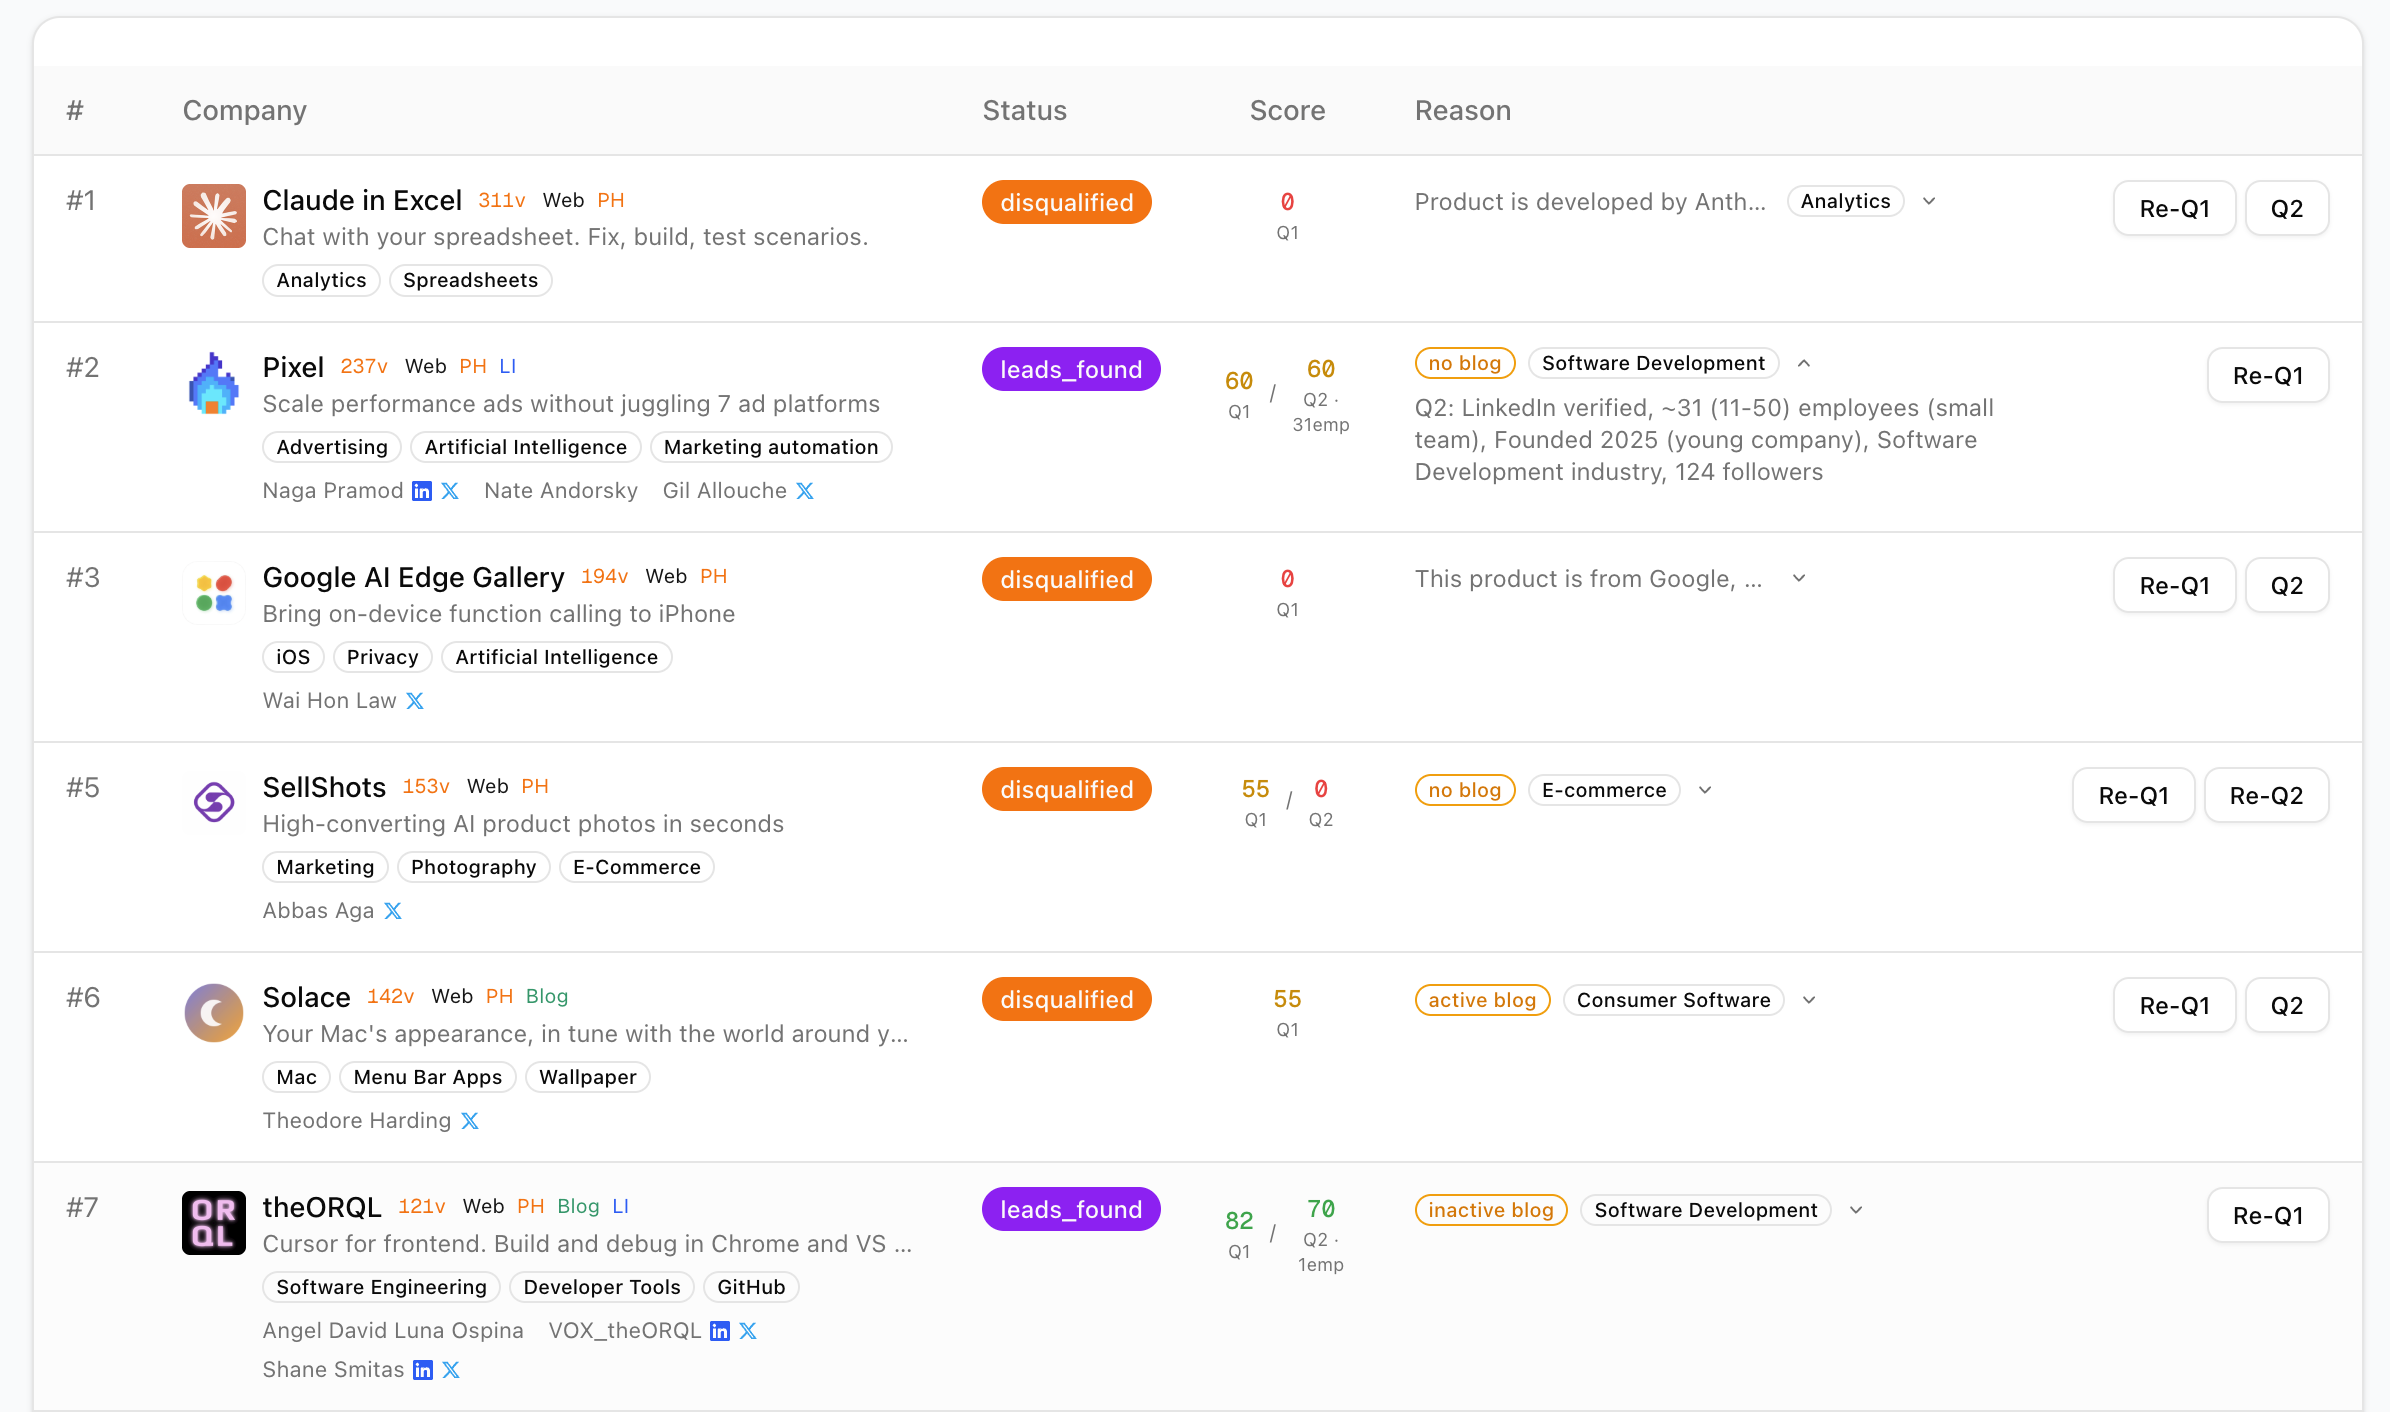
Task: Click the Privacy tag
Action: 383,657
